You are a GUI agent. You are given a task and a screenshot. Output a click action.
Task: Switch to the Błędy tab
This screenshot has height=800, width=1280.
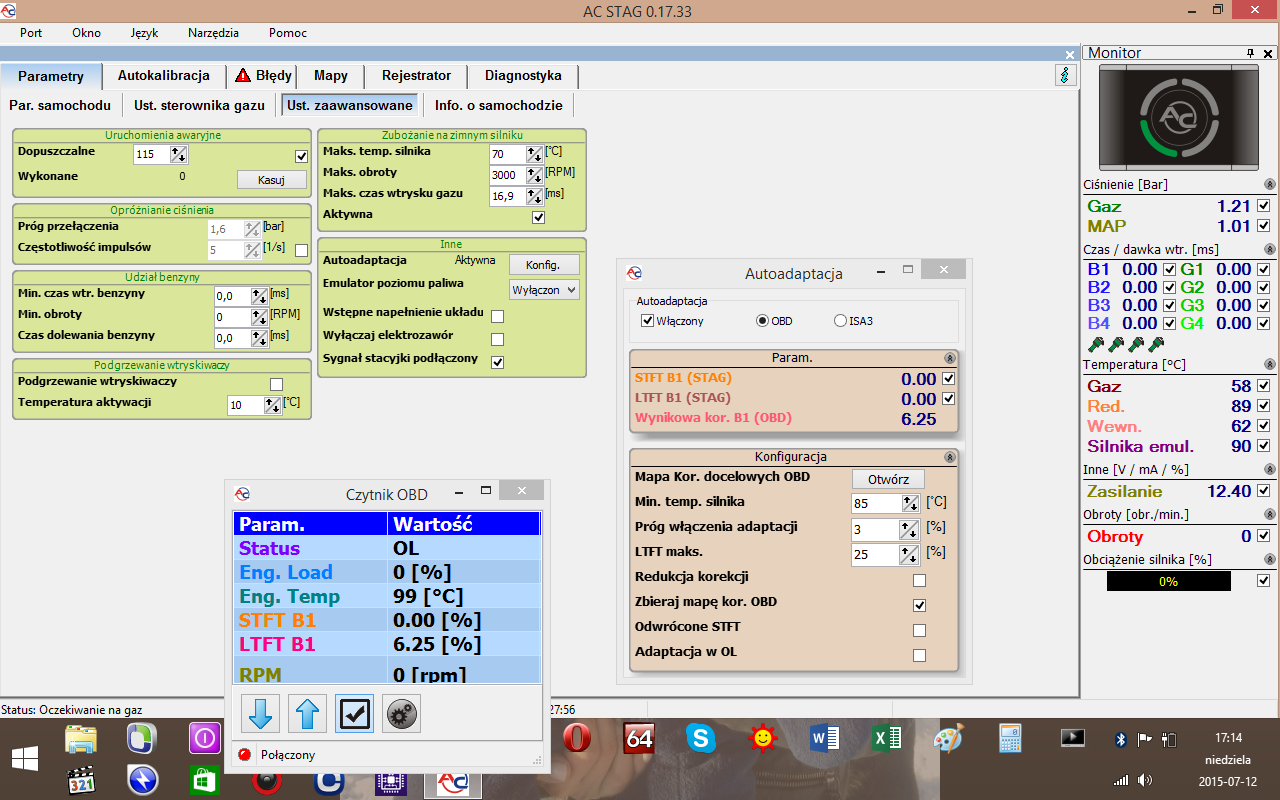tap(263, 75)
